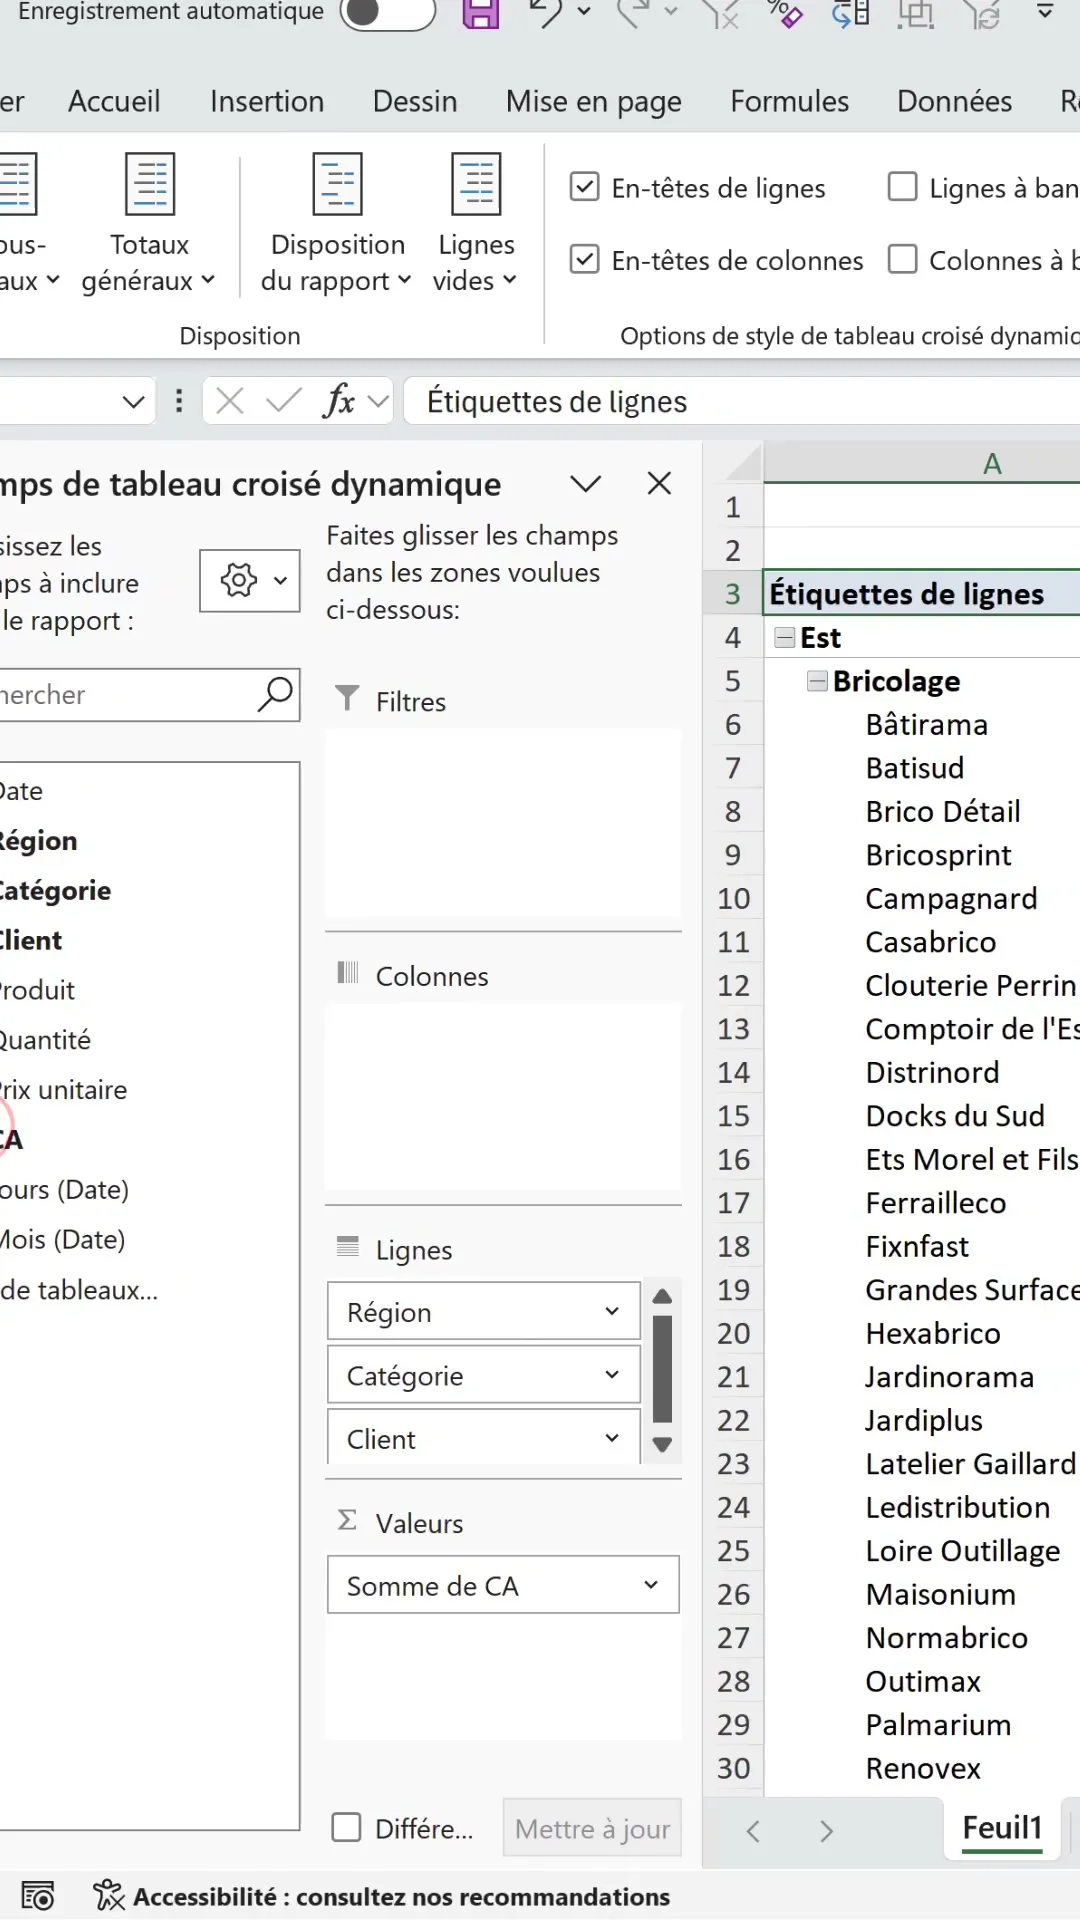
Task: Select the Brico Détail cell
Action: [x=922, y=811]
